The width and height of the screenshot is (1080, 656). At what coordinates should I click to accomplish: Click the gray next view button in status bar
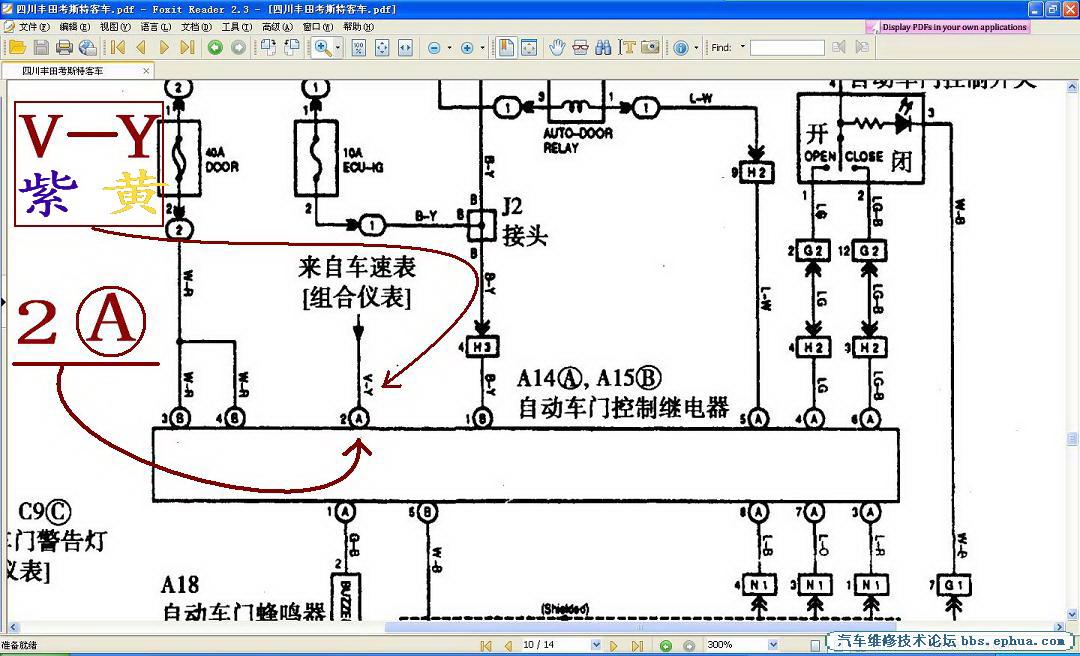point(689,646)
